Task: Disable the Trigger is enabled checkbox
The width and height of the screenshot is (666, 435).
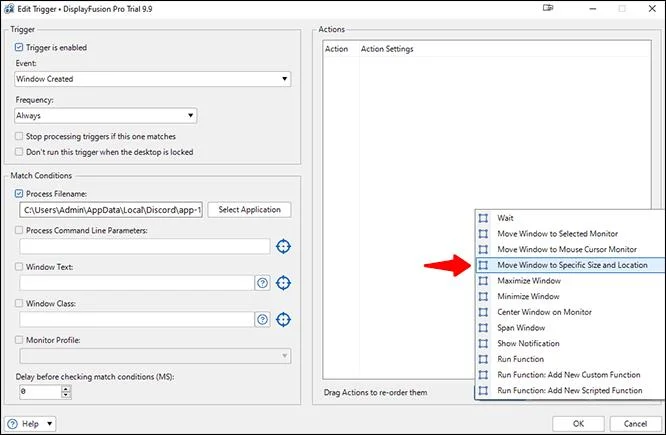Action: click(x=19, y=48)
